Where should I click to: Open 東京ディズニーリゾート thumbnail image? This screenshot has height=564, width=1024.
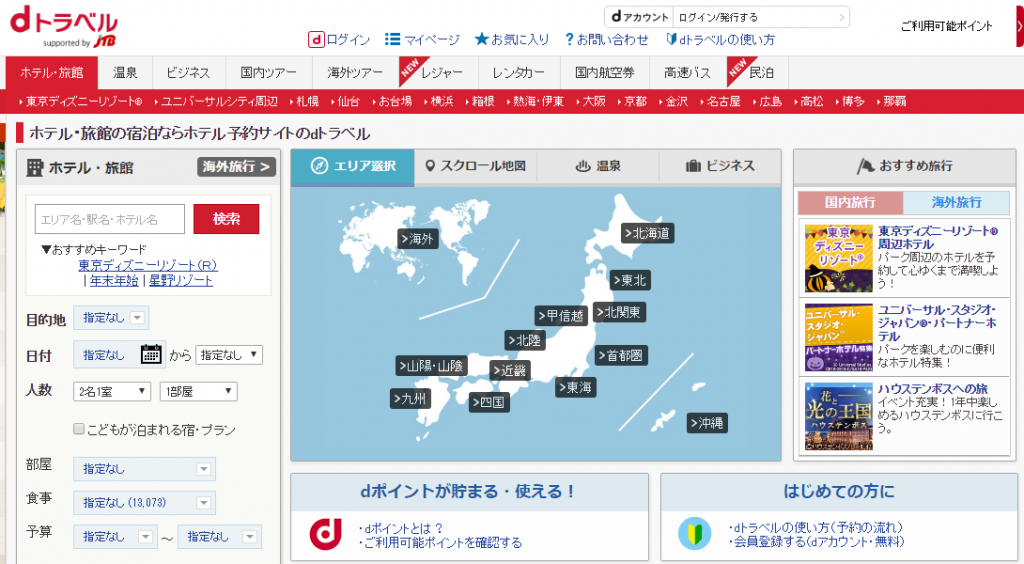(839, 258)
